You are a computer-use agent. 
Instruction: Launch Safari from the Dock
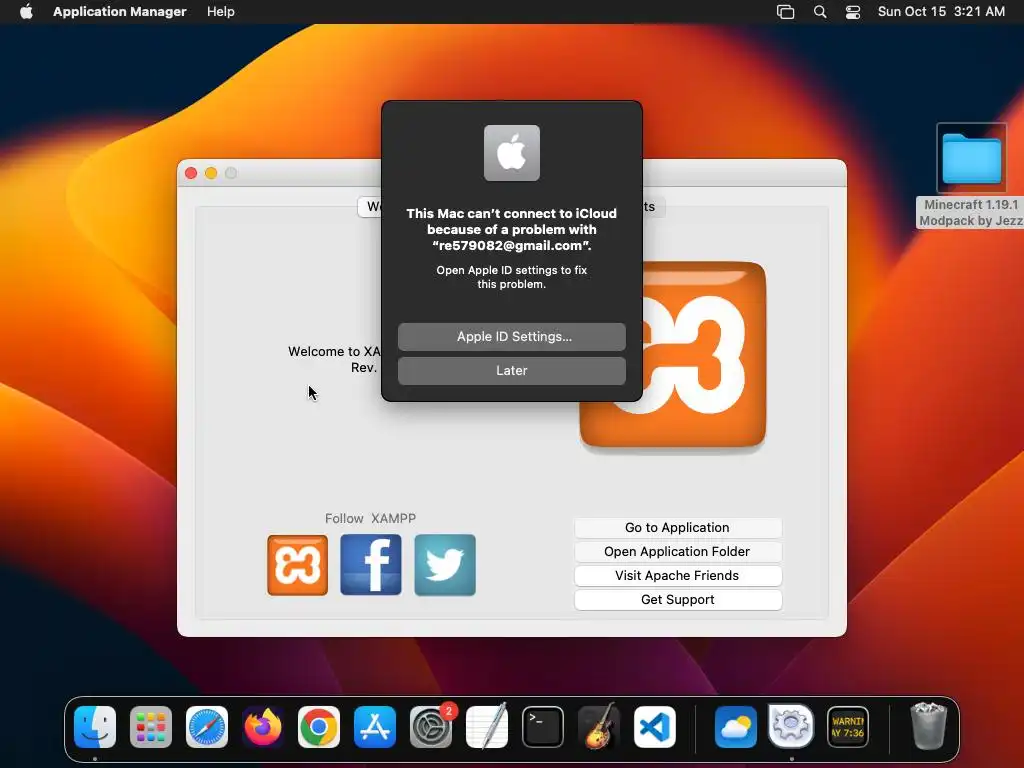click(x=207, y=727)
